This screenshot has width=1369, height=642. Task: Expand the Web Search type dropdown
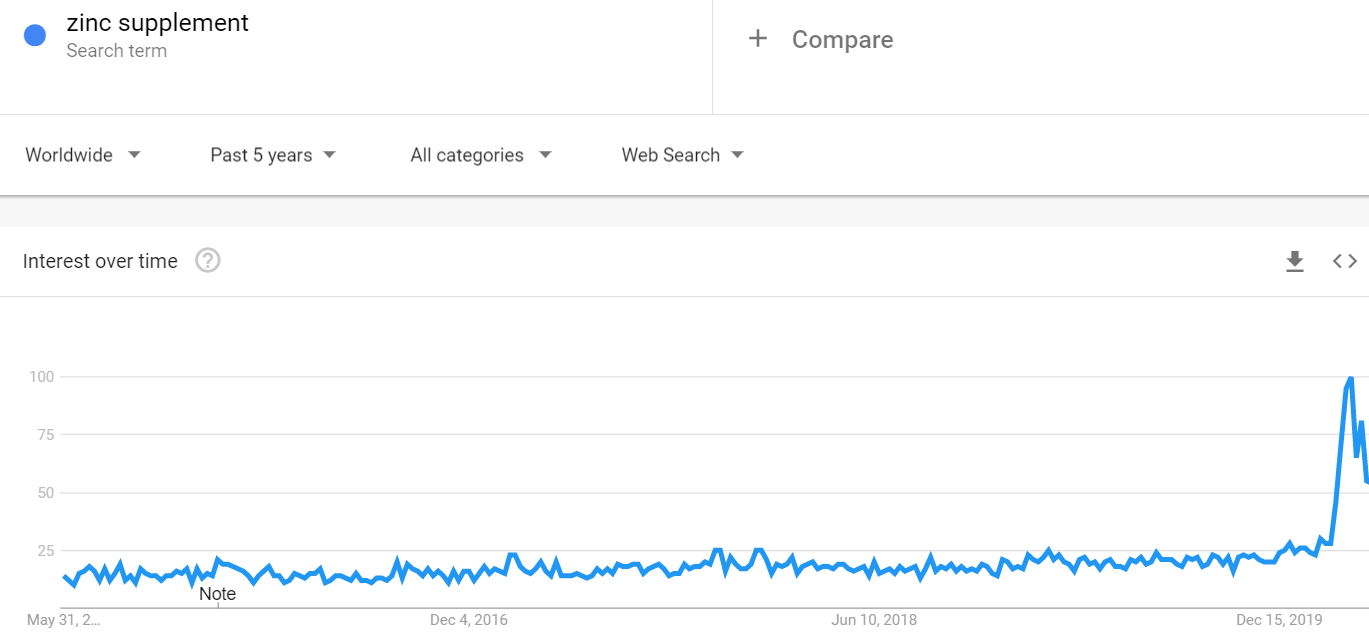point(682,155)
